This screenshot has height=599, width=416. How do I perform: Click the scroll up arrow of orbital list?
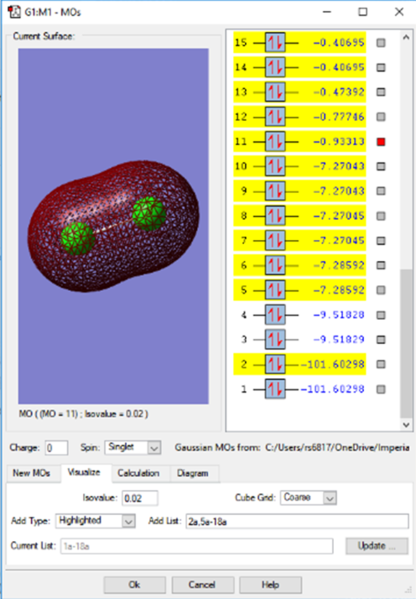pos(406,37)
